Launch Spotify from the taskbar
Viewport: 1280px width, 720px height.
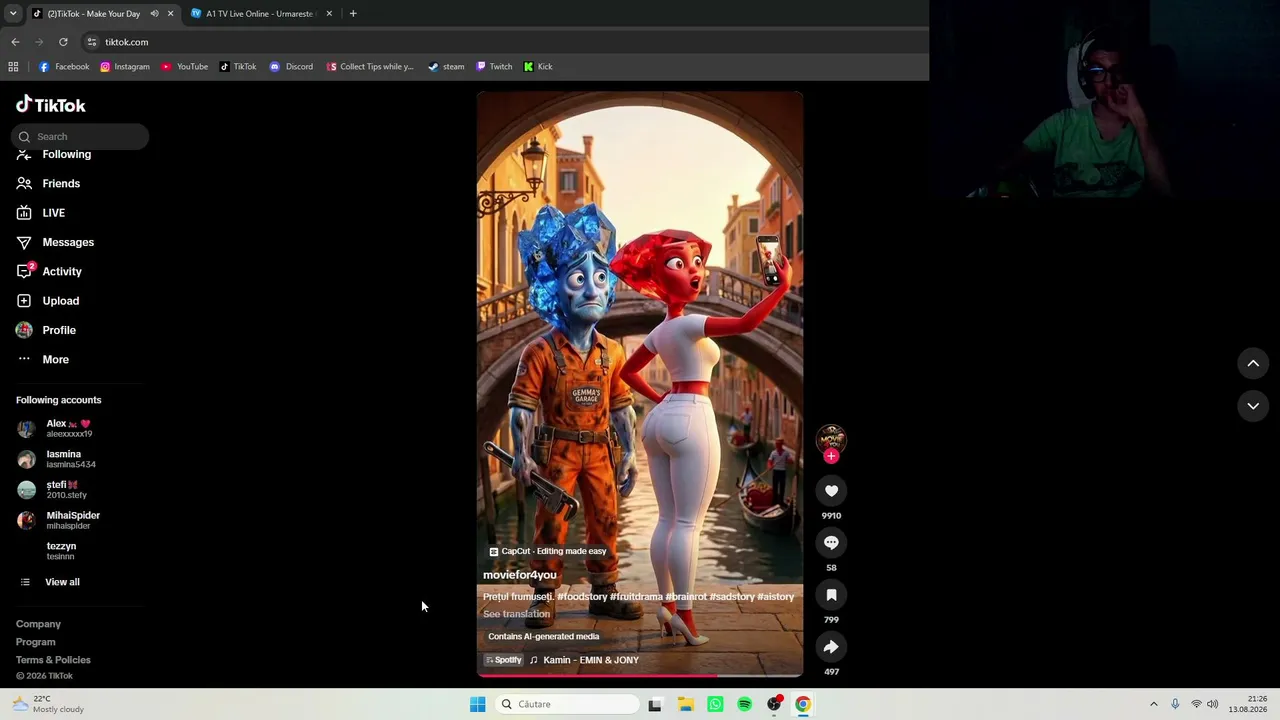pos(745,704)
